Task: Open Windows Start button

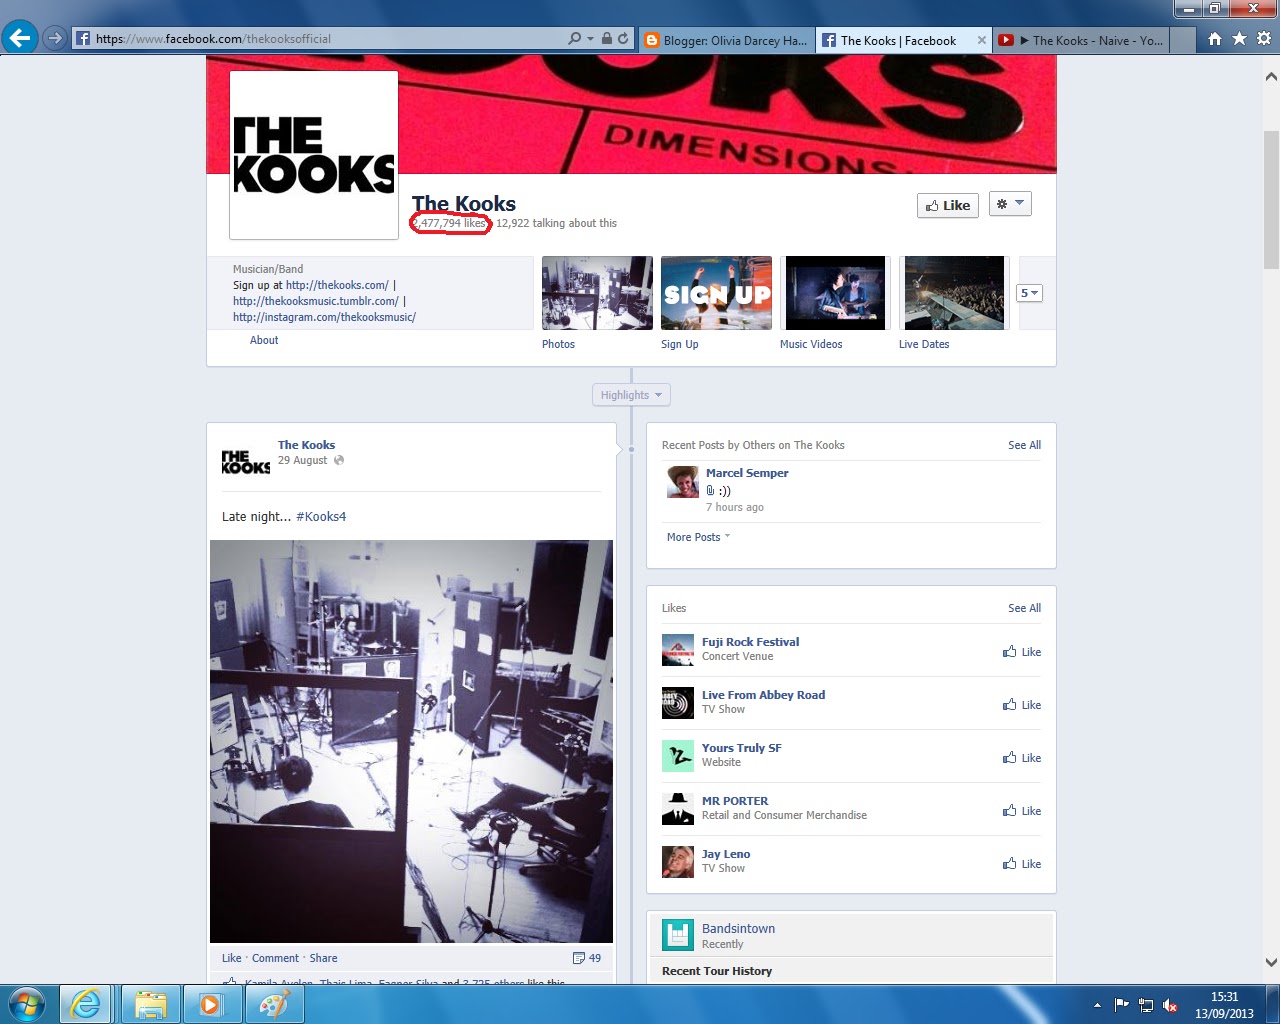Action: click(x=26, y=1004)
